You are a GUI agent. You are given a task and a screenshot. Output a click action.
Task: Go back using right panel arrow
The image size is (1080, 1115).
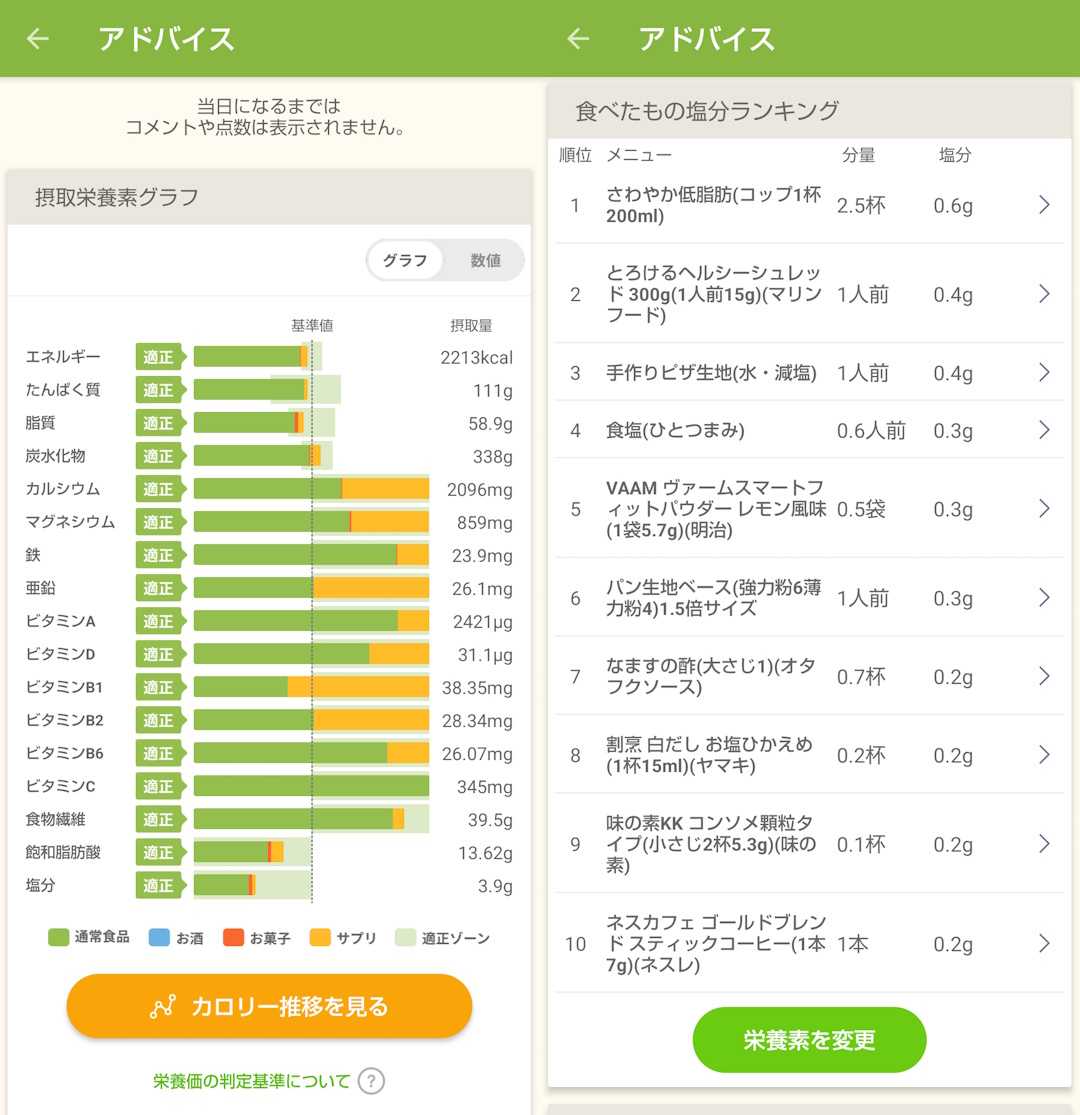pyautogui.click(x=578, y=39)
